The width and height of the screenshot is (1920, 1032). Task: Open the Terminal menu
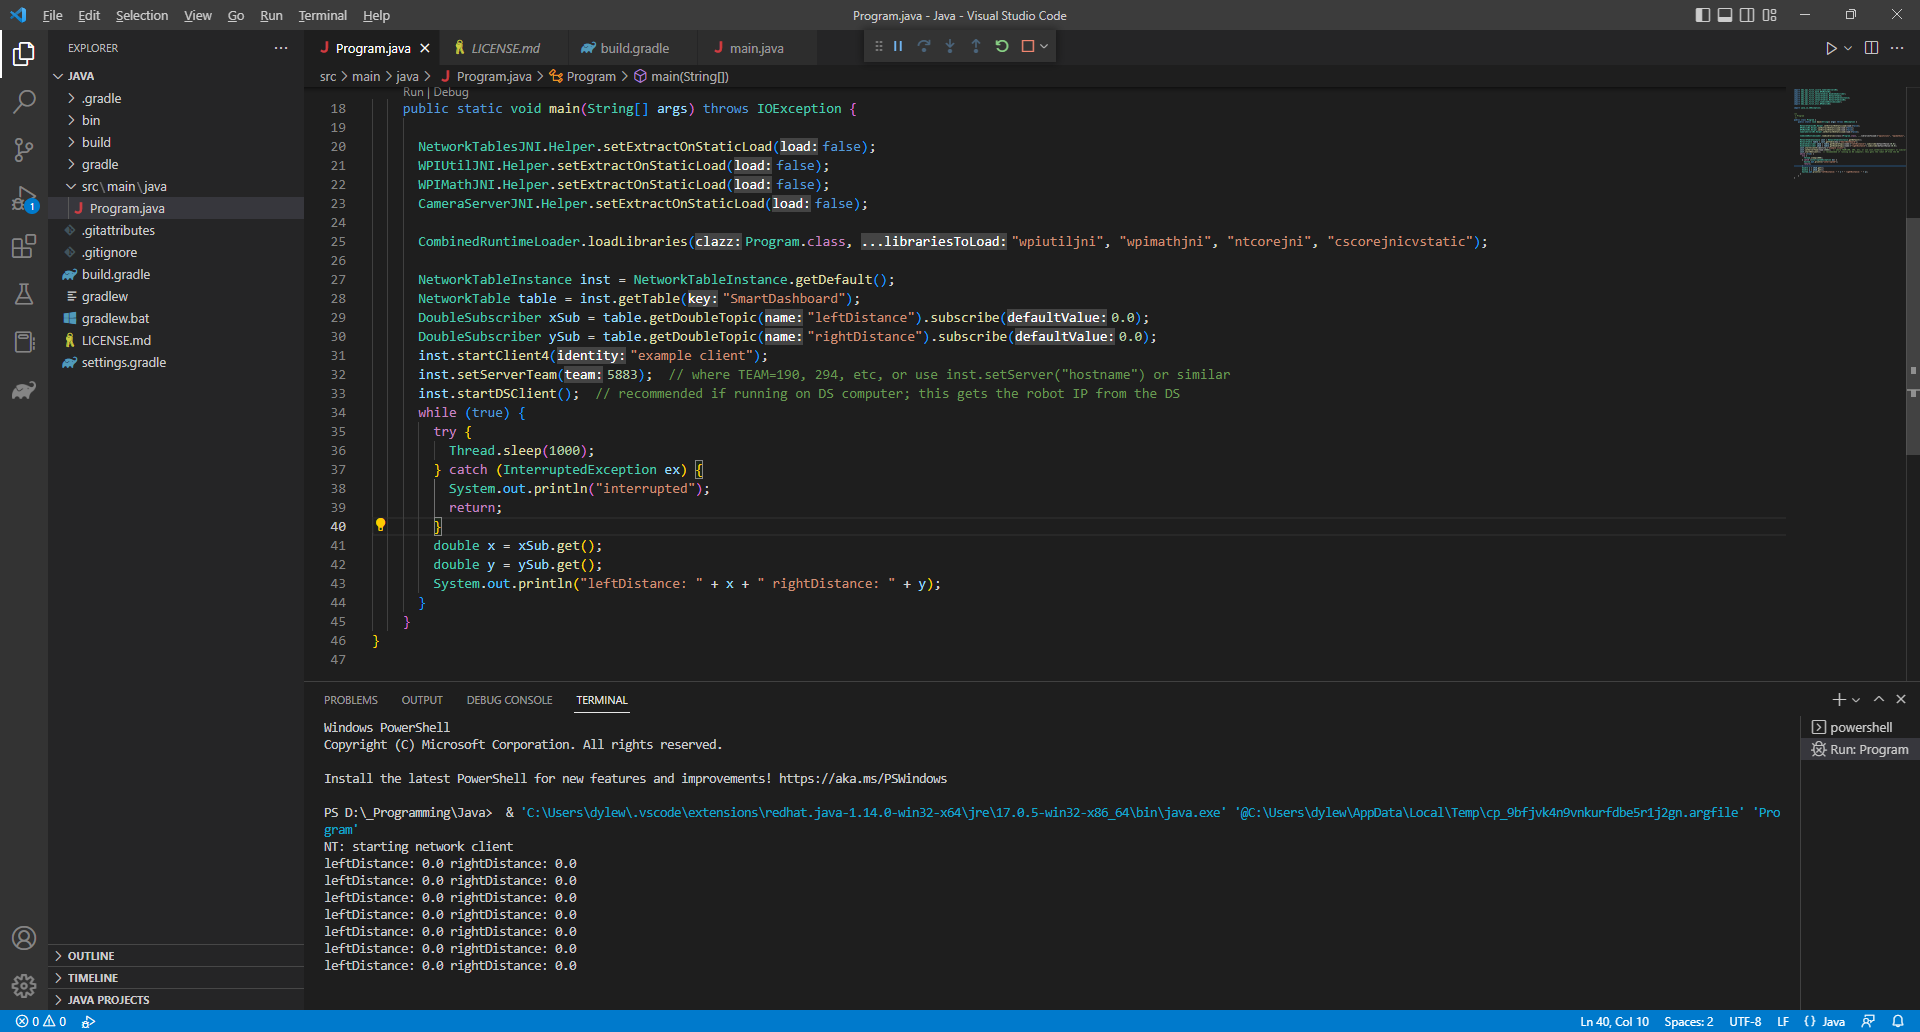click(322, 15)
